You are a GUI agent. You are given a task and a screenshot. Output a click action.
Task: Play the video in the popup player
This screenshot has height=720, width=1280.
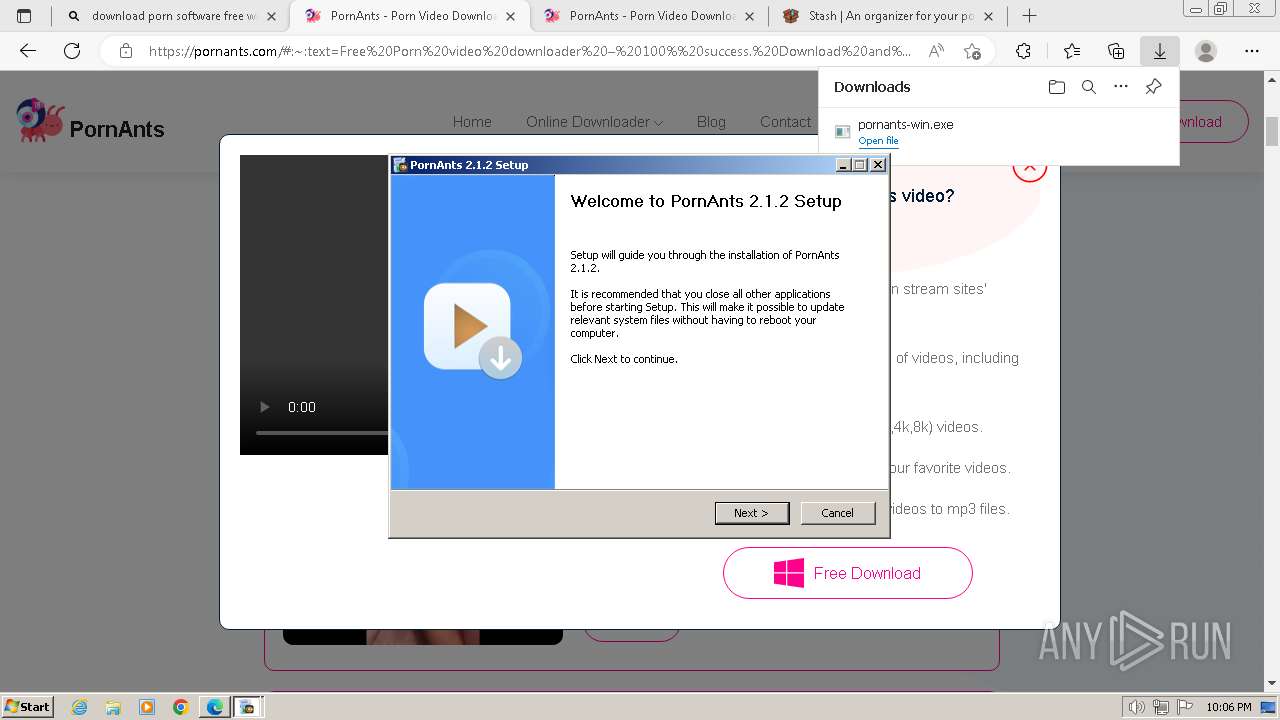coord(265,407)
